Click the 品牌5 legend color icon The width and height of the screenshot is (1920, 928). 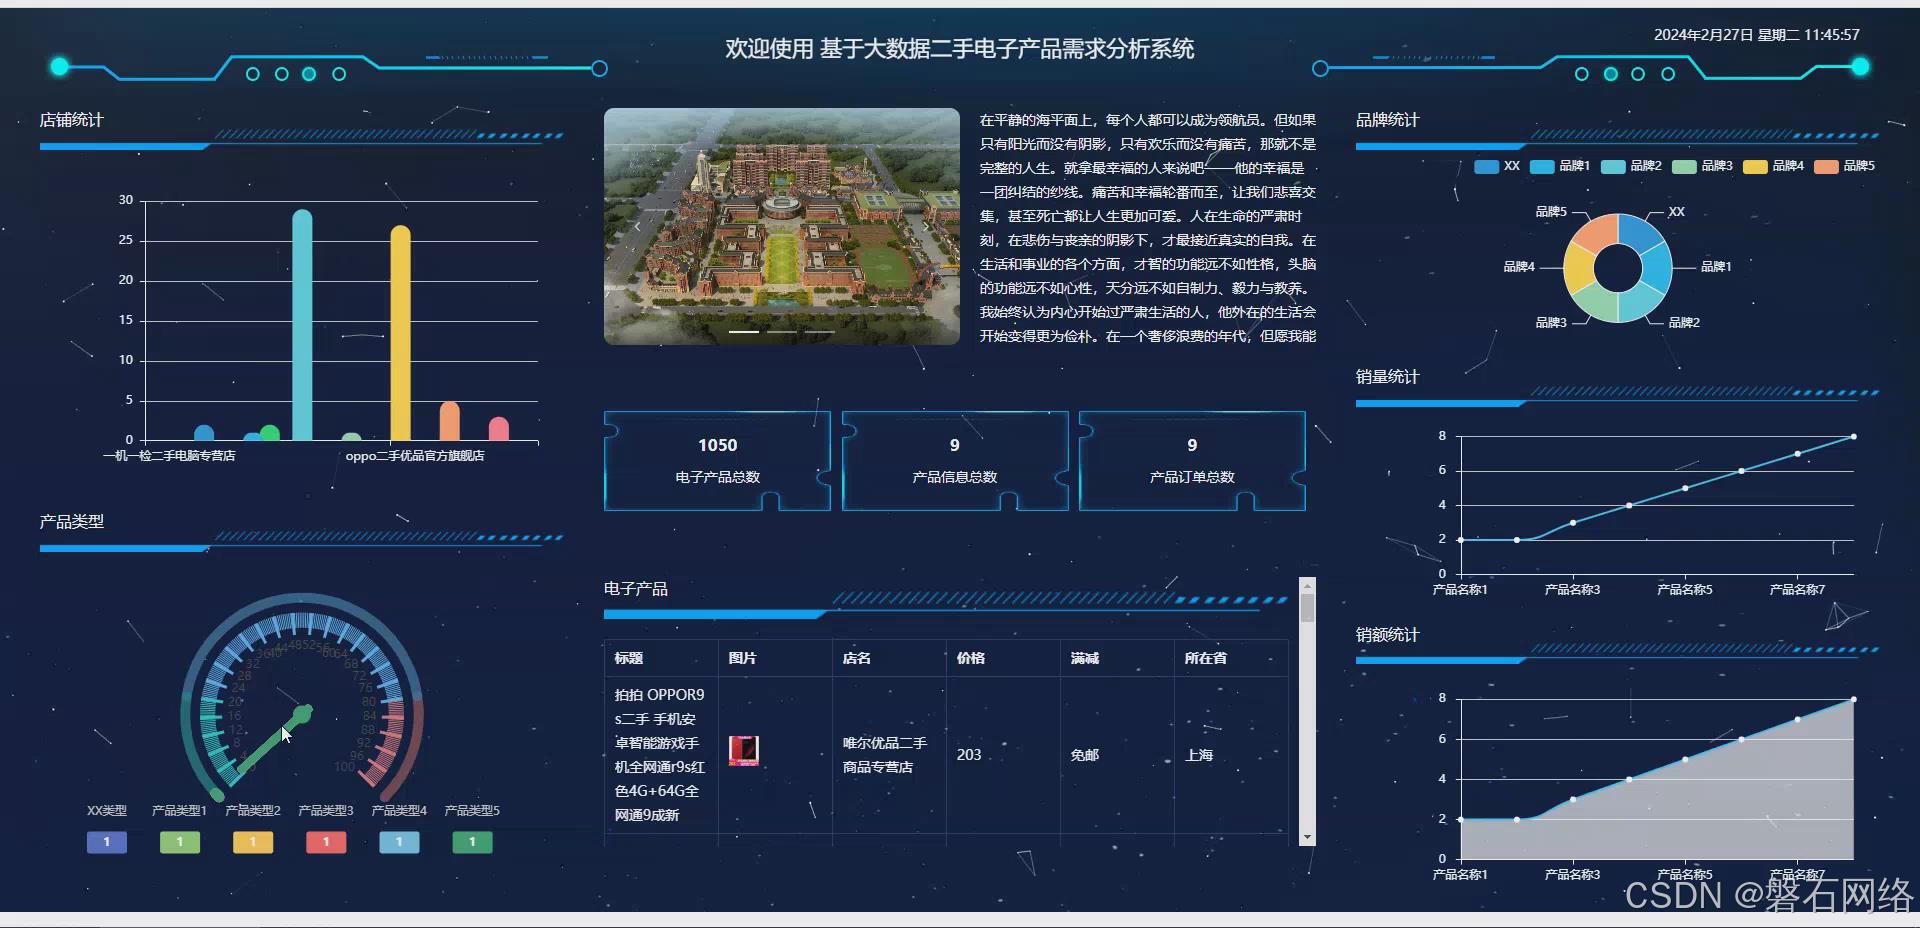point(1826,167)
